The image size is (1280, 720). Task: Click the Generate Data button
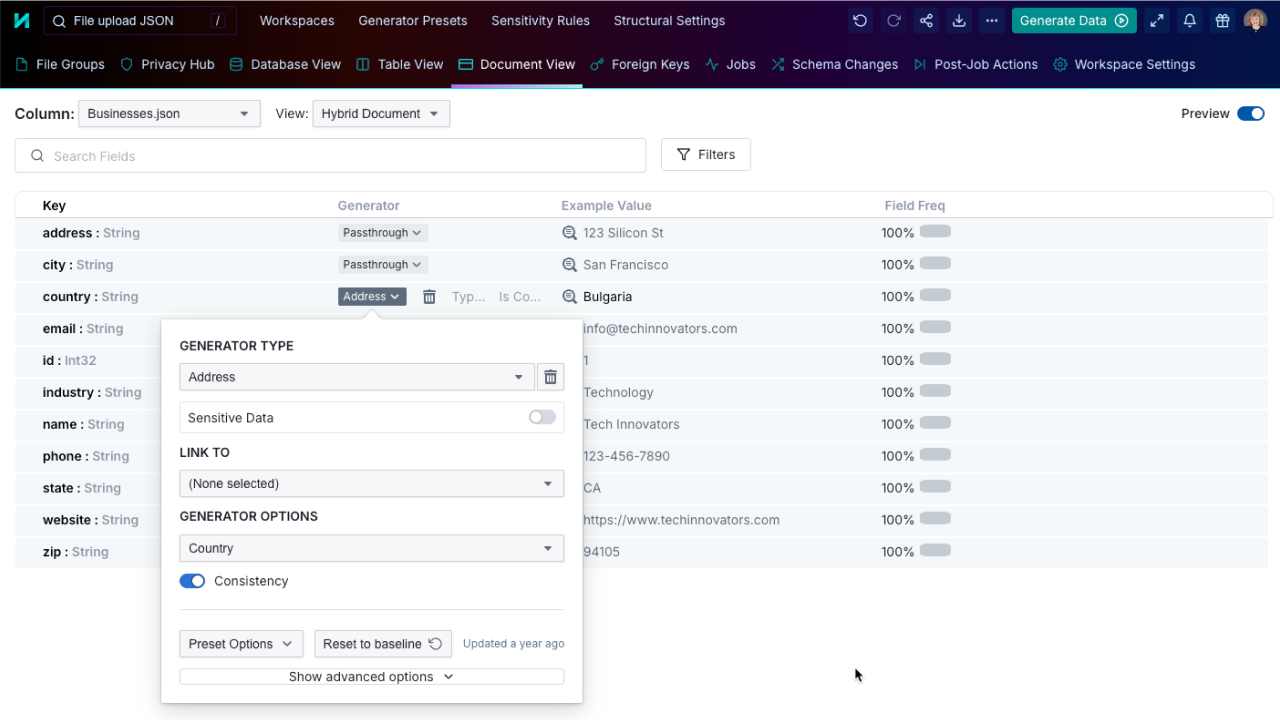[x=1074, y=20]
